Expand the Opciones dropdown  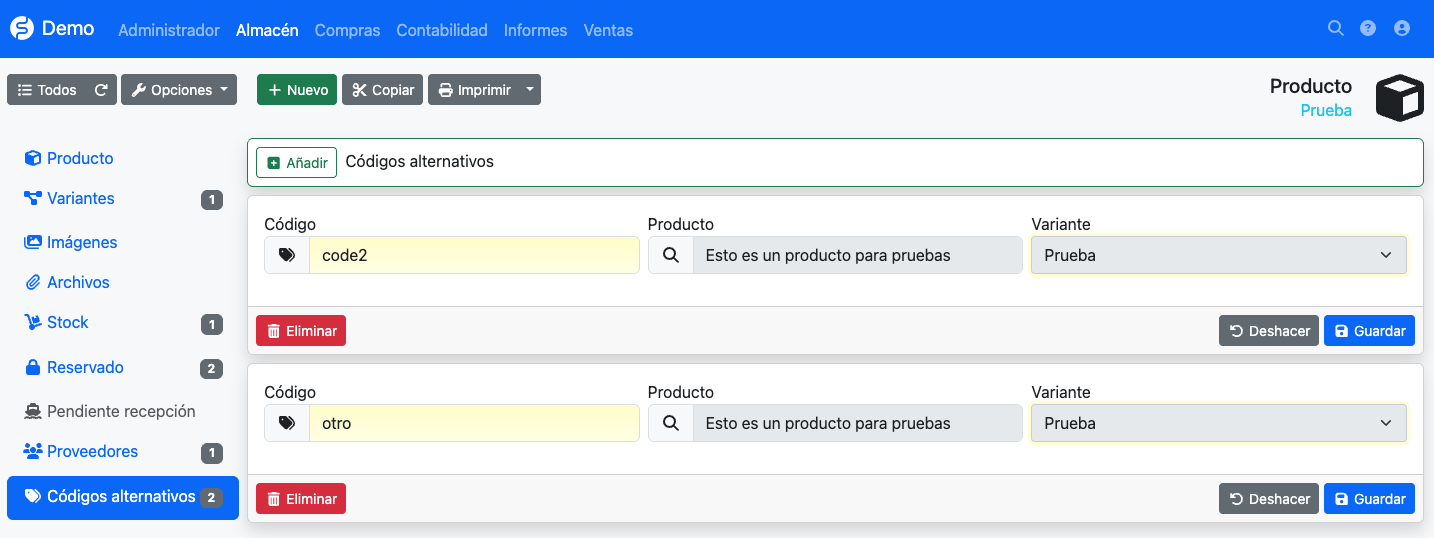click(x=179, y=90)
